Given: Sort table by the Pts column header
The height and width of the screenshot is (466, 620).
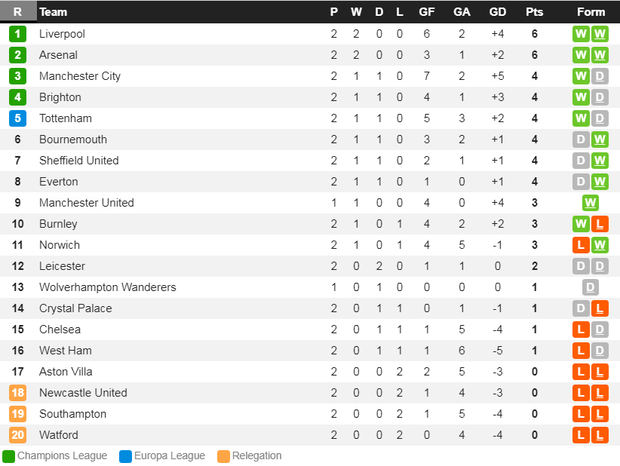Looking at the screenshot, I should click(x=534, y=12).
